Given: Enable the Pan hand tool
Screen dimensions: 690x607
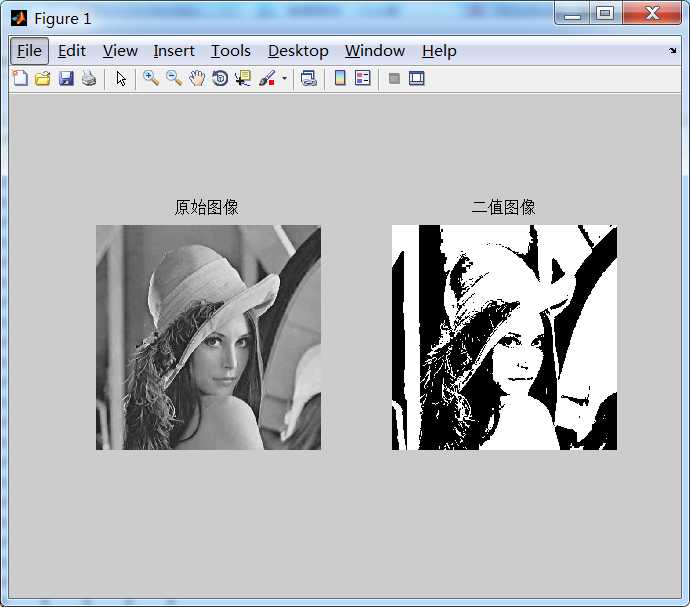Looking at the screenshot, I should [x=197, y=78].
